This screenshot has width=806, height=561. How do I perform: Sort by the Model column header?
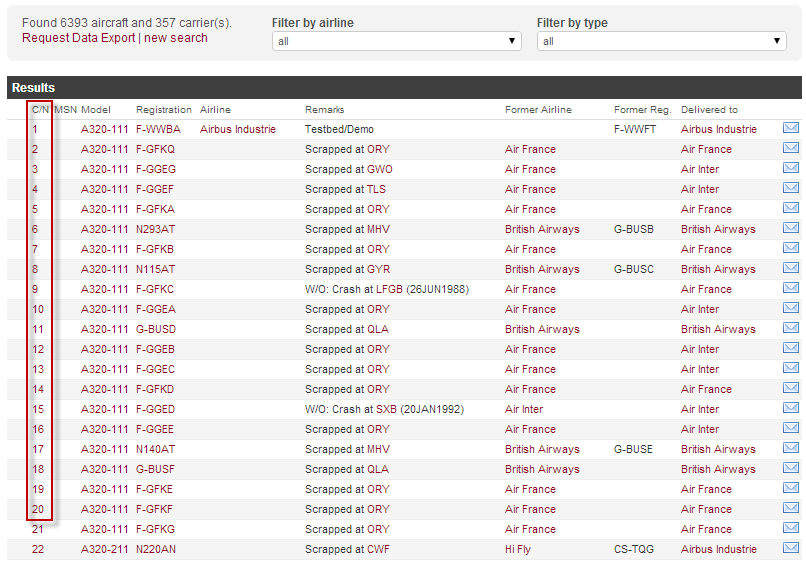coord(96,109)
